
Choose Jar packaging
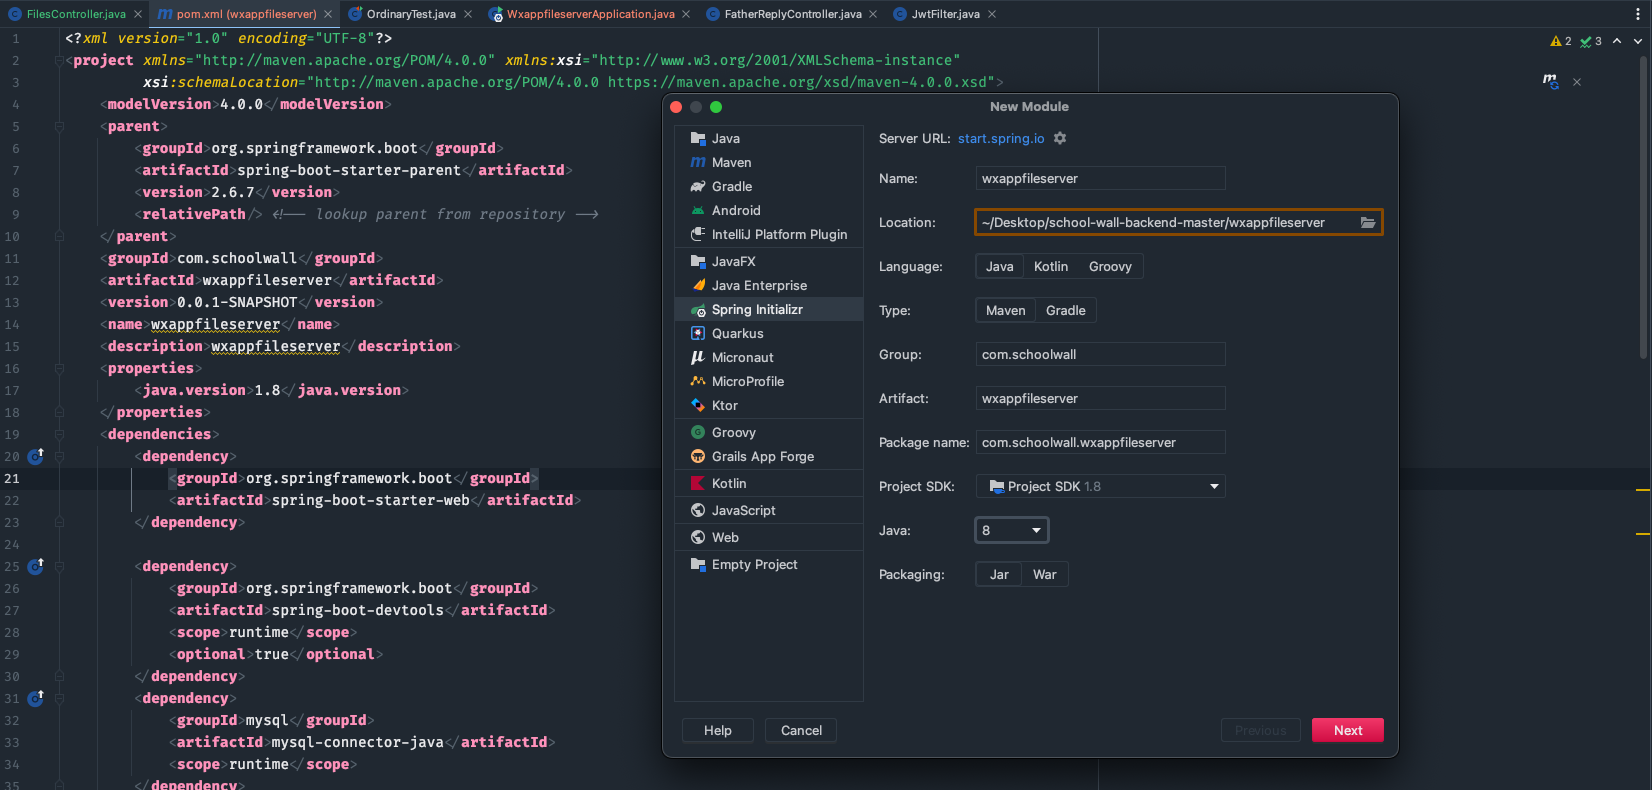(x=999, y=574)
